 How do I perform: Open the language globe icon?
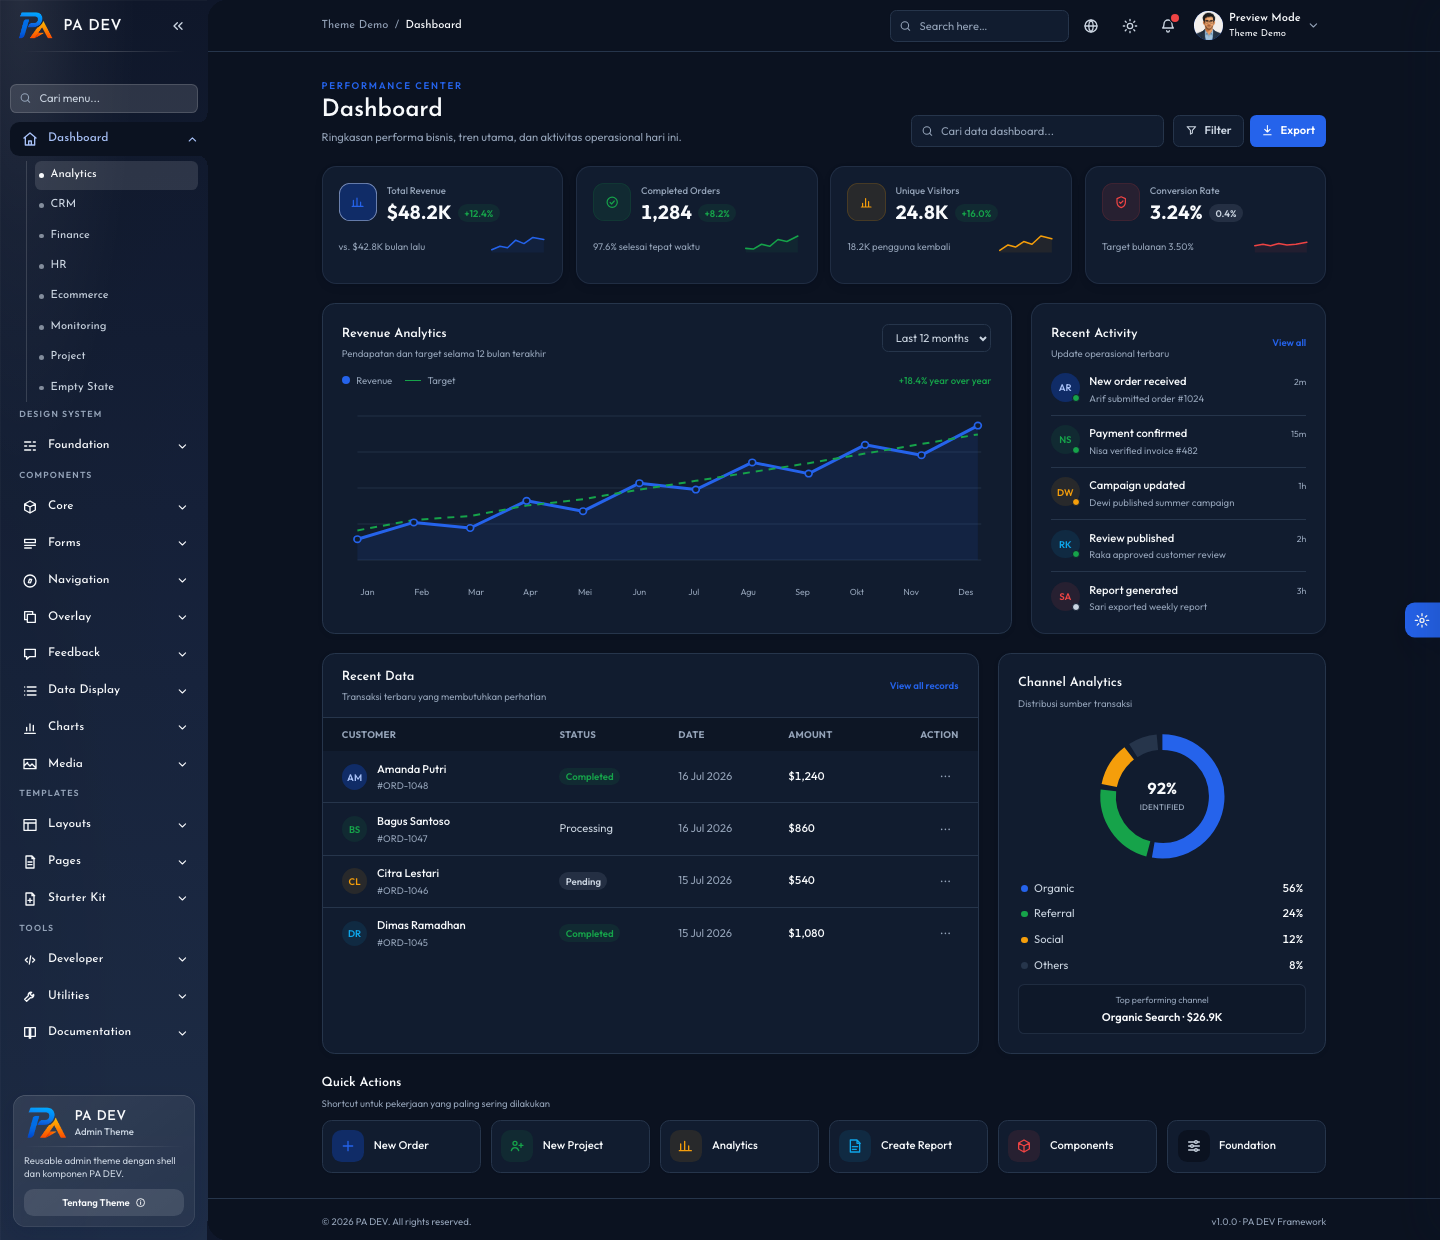(1091, 26)
